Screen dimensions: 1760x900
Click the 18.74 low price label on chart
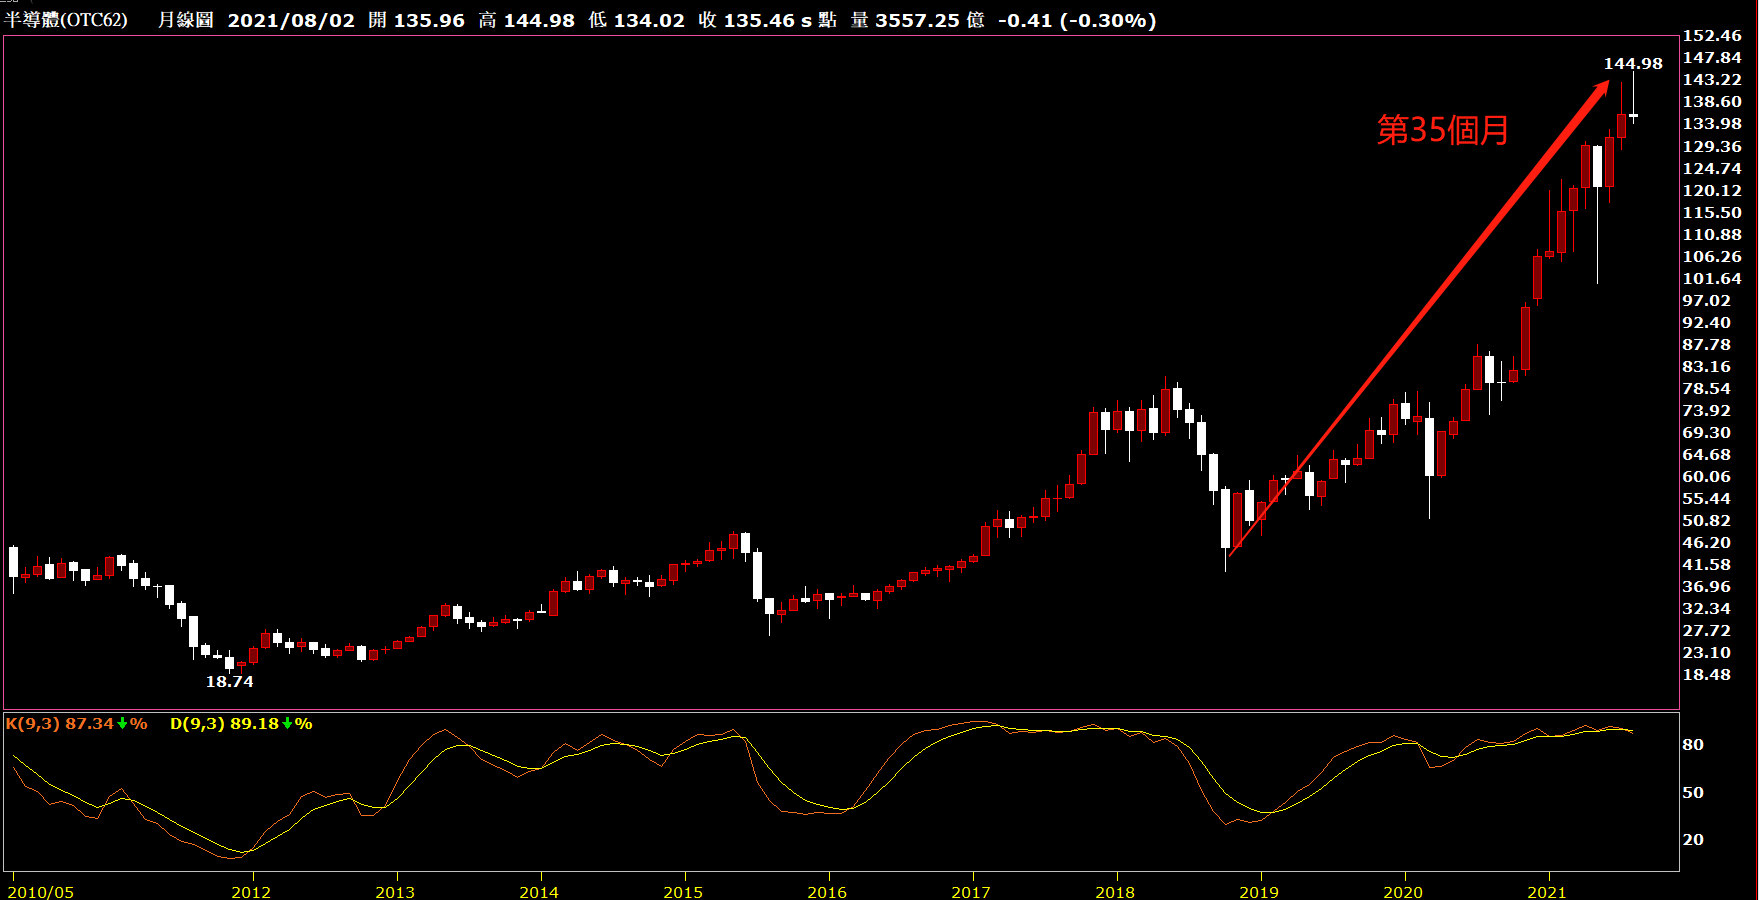pos(229,682)
